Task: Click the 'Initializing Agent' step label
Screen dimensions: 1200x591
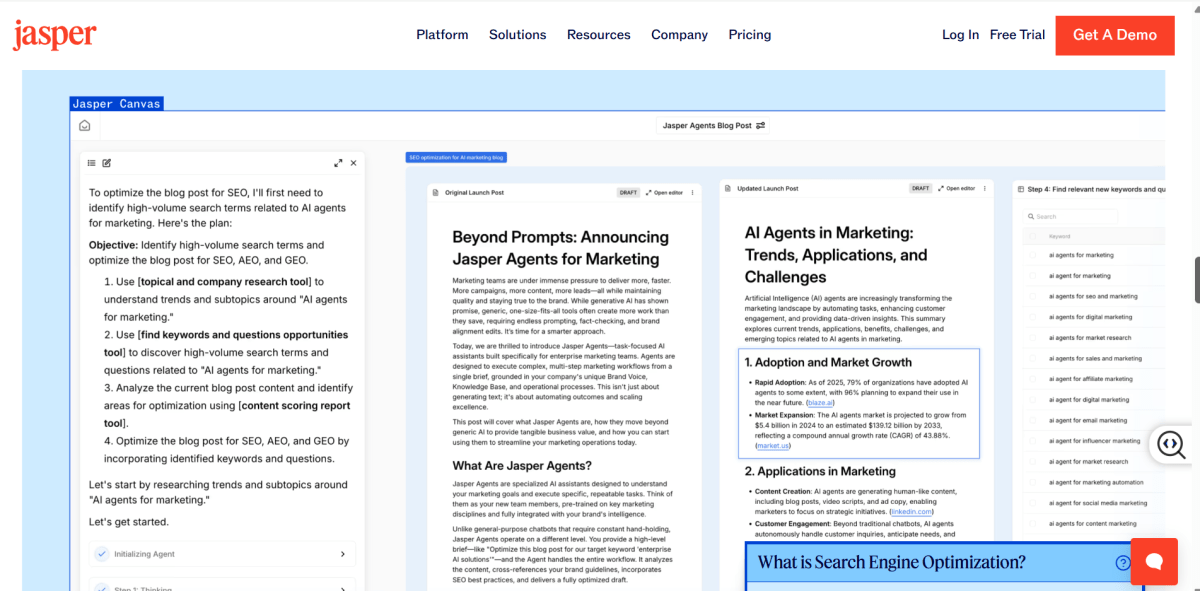Action: tap(145, 554)
